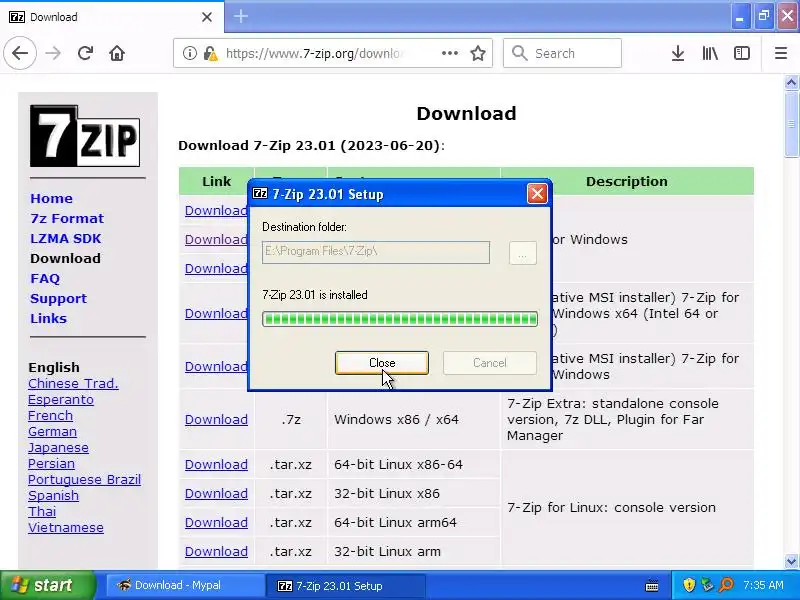Click the 7z icon in Setup title bar
800x600 pixels.
[260, 193]
